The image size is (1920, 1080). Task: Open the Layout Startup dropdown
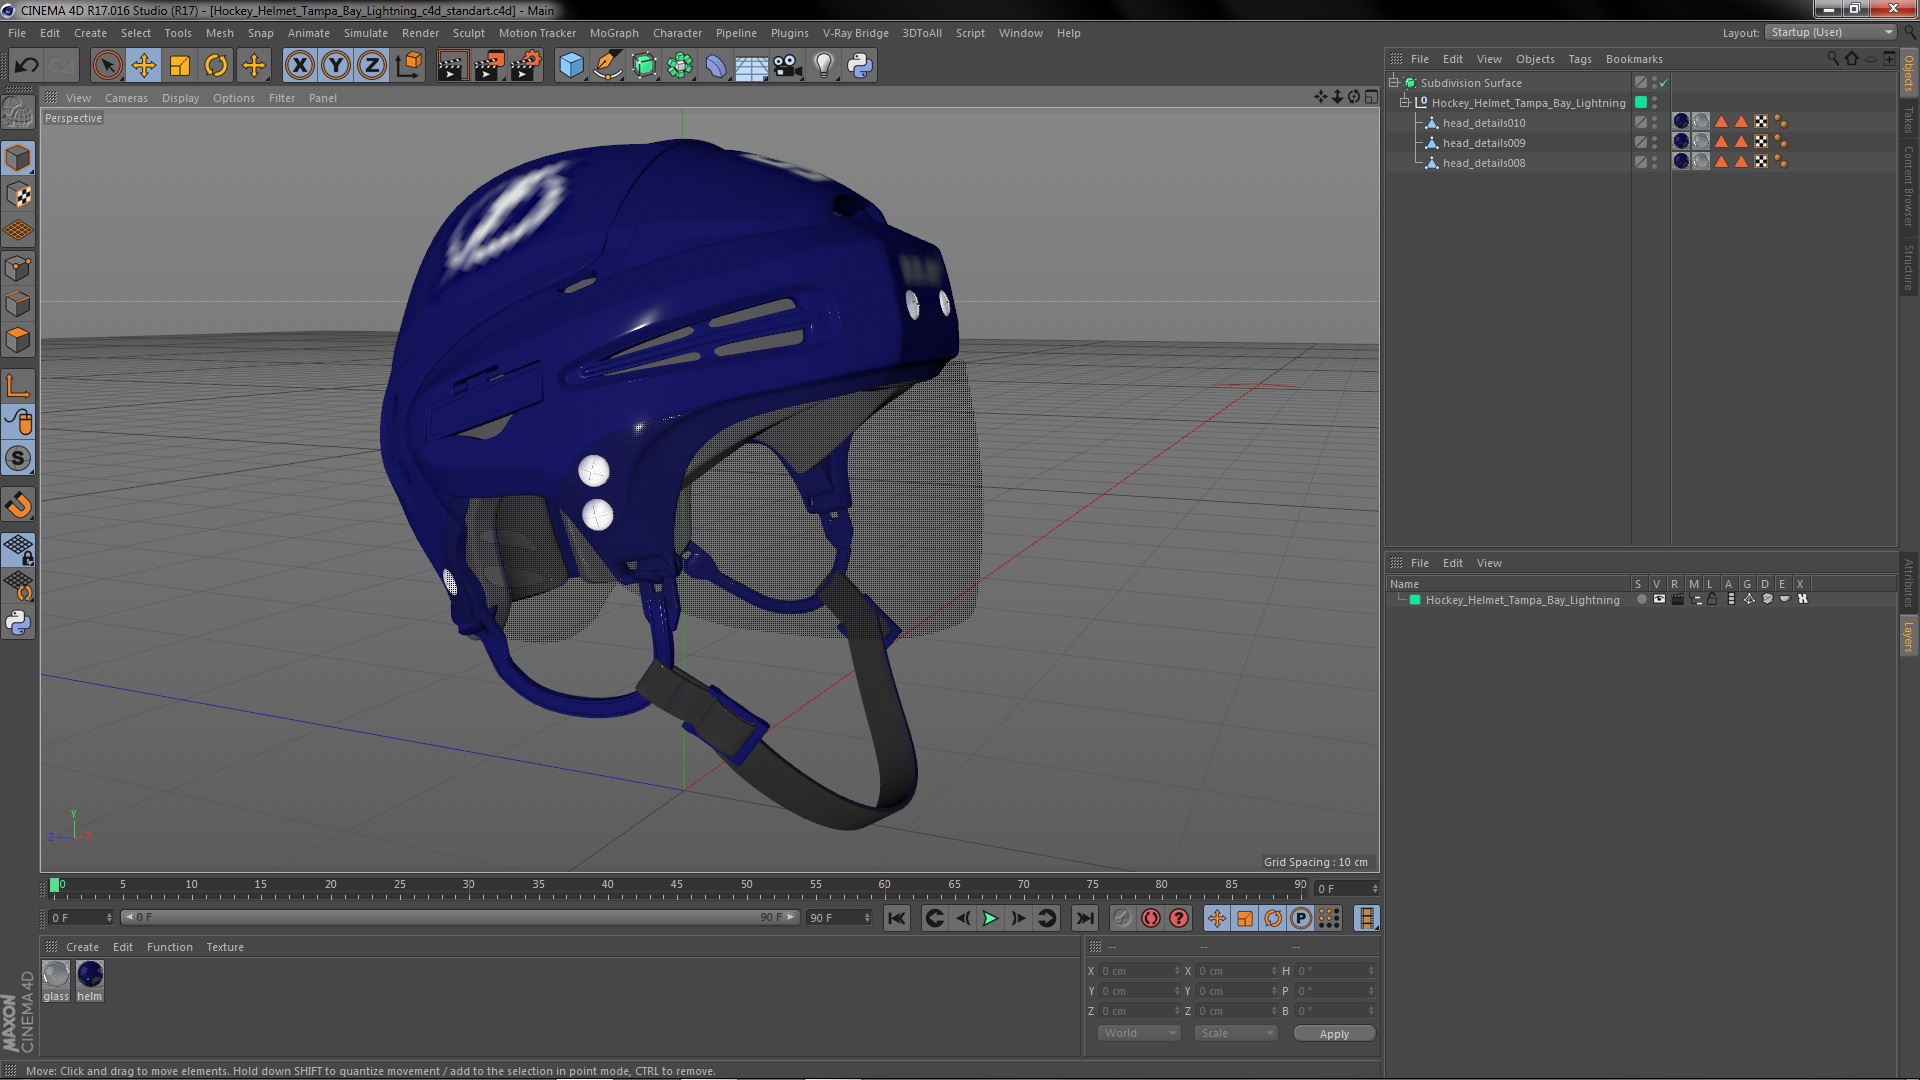click(1830, 33)
